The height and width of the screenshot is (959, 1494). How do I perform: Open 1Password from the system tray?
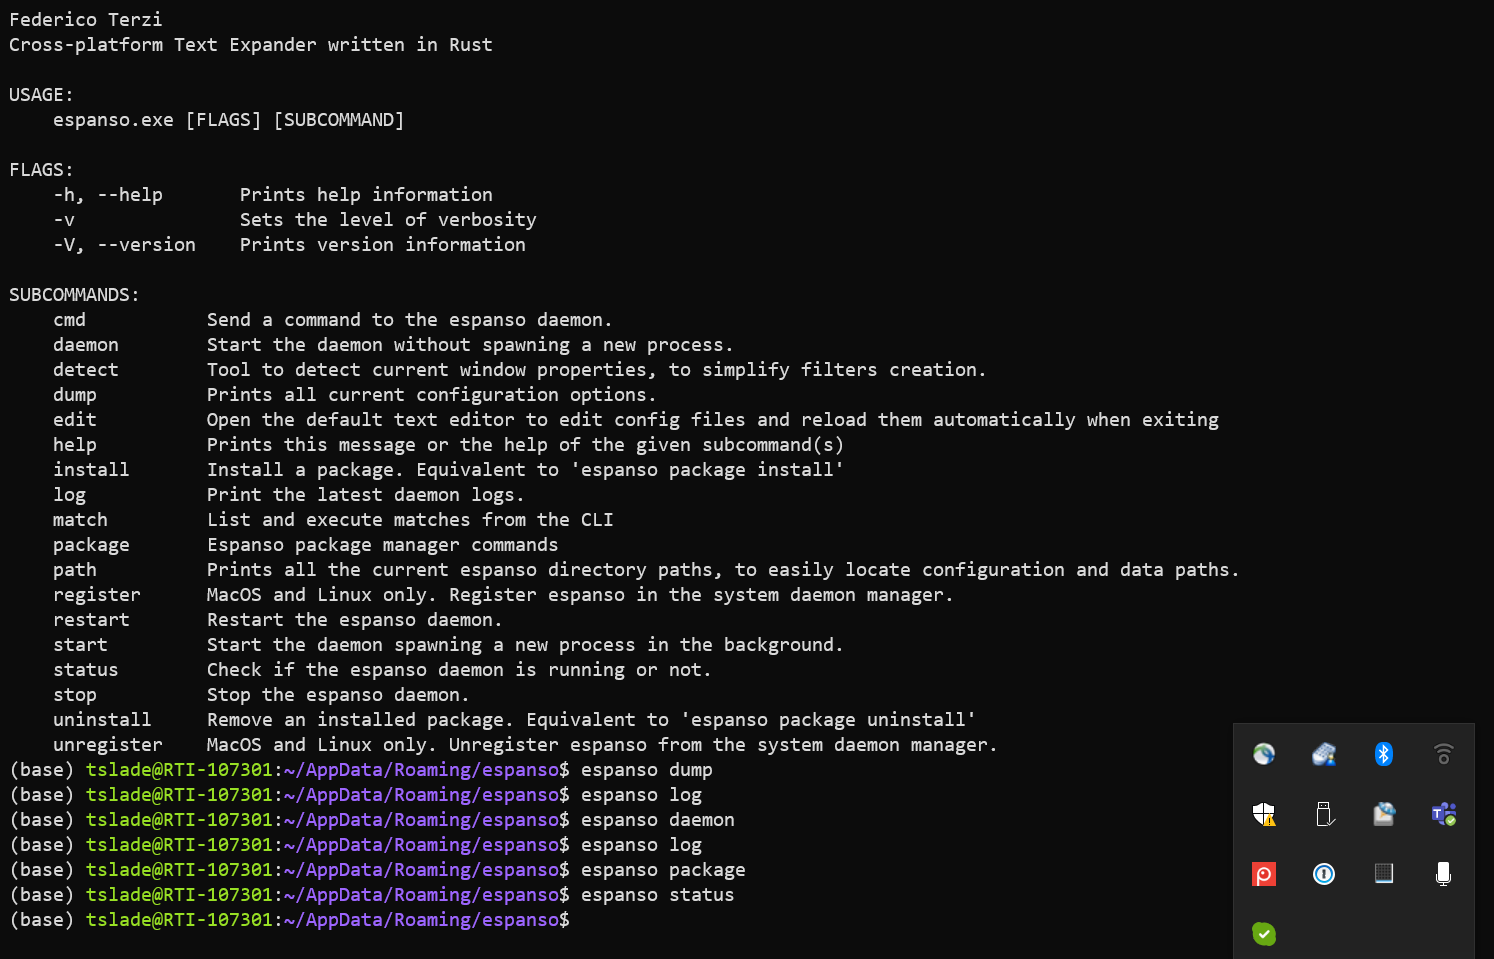1324,874
